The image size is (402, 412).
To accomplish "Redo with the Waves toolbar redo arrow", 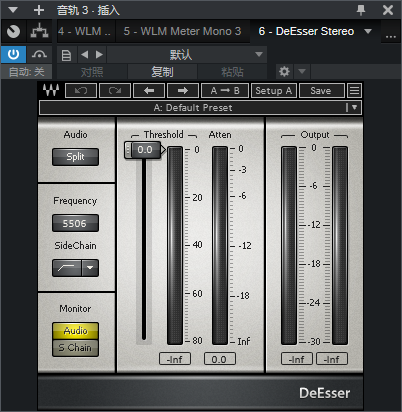I will (x=115, y=90).
